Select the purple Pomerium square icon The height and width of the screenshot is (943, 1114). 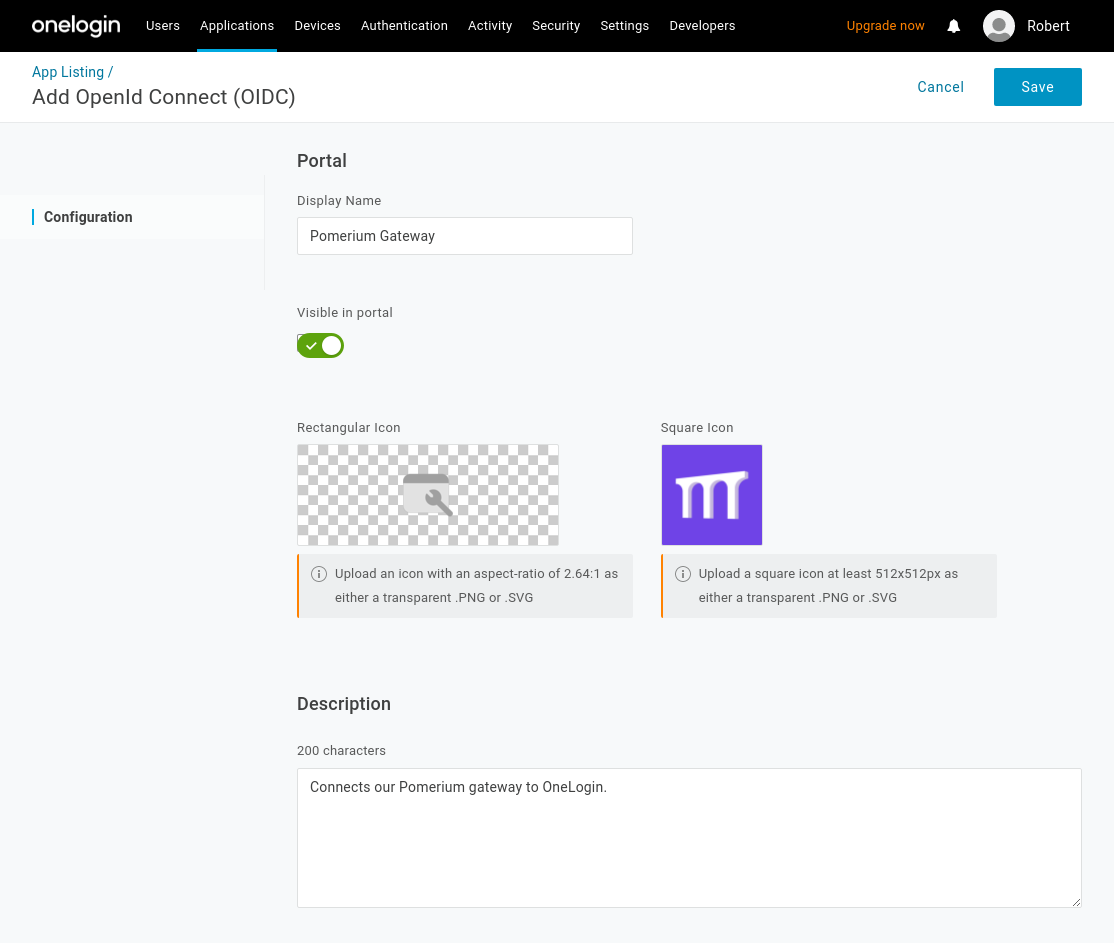711,495
